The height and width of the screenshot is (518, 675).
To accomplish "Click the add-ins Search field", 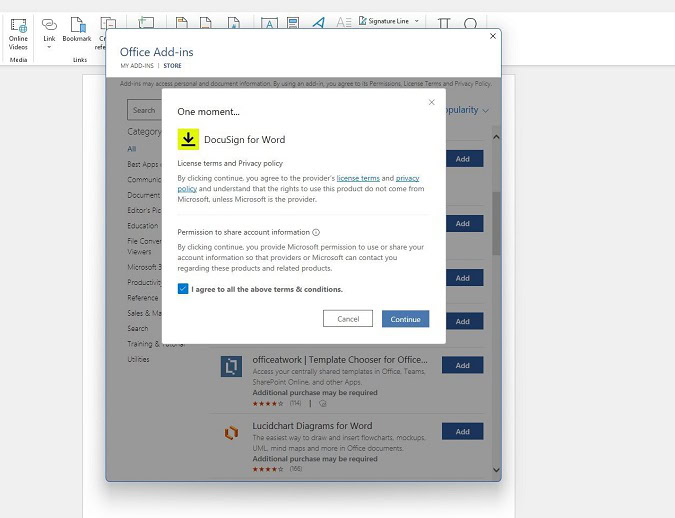I will pyautogui.click(x=144, y=110).
